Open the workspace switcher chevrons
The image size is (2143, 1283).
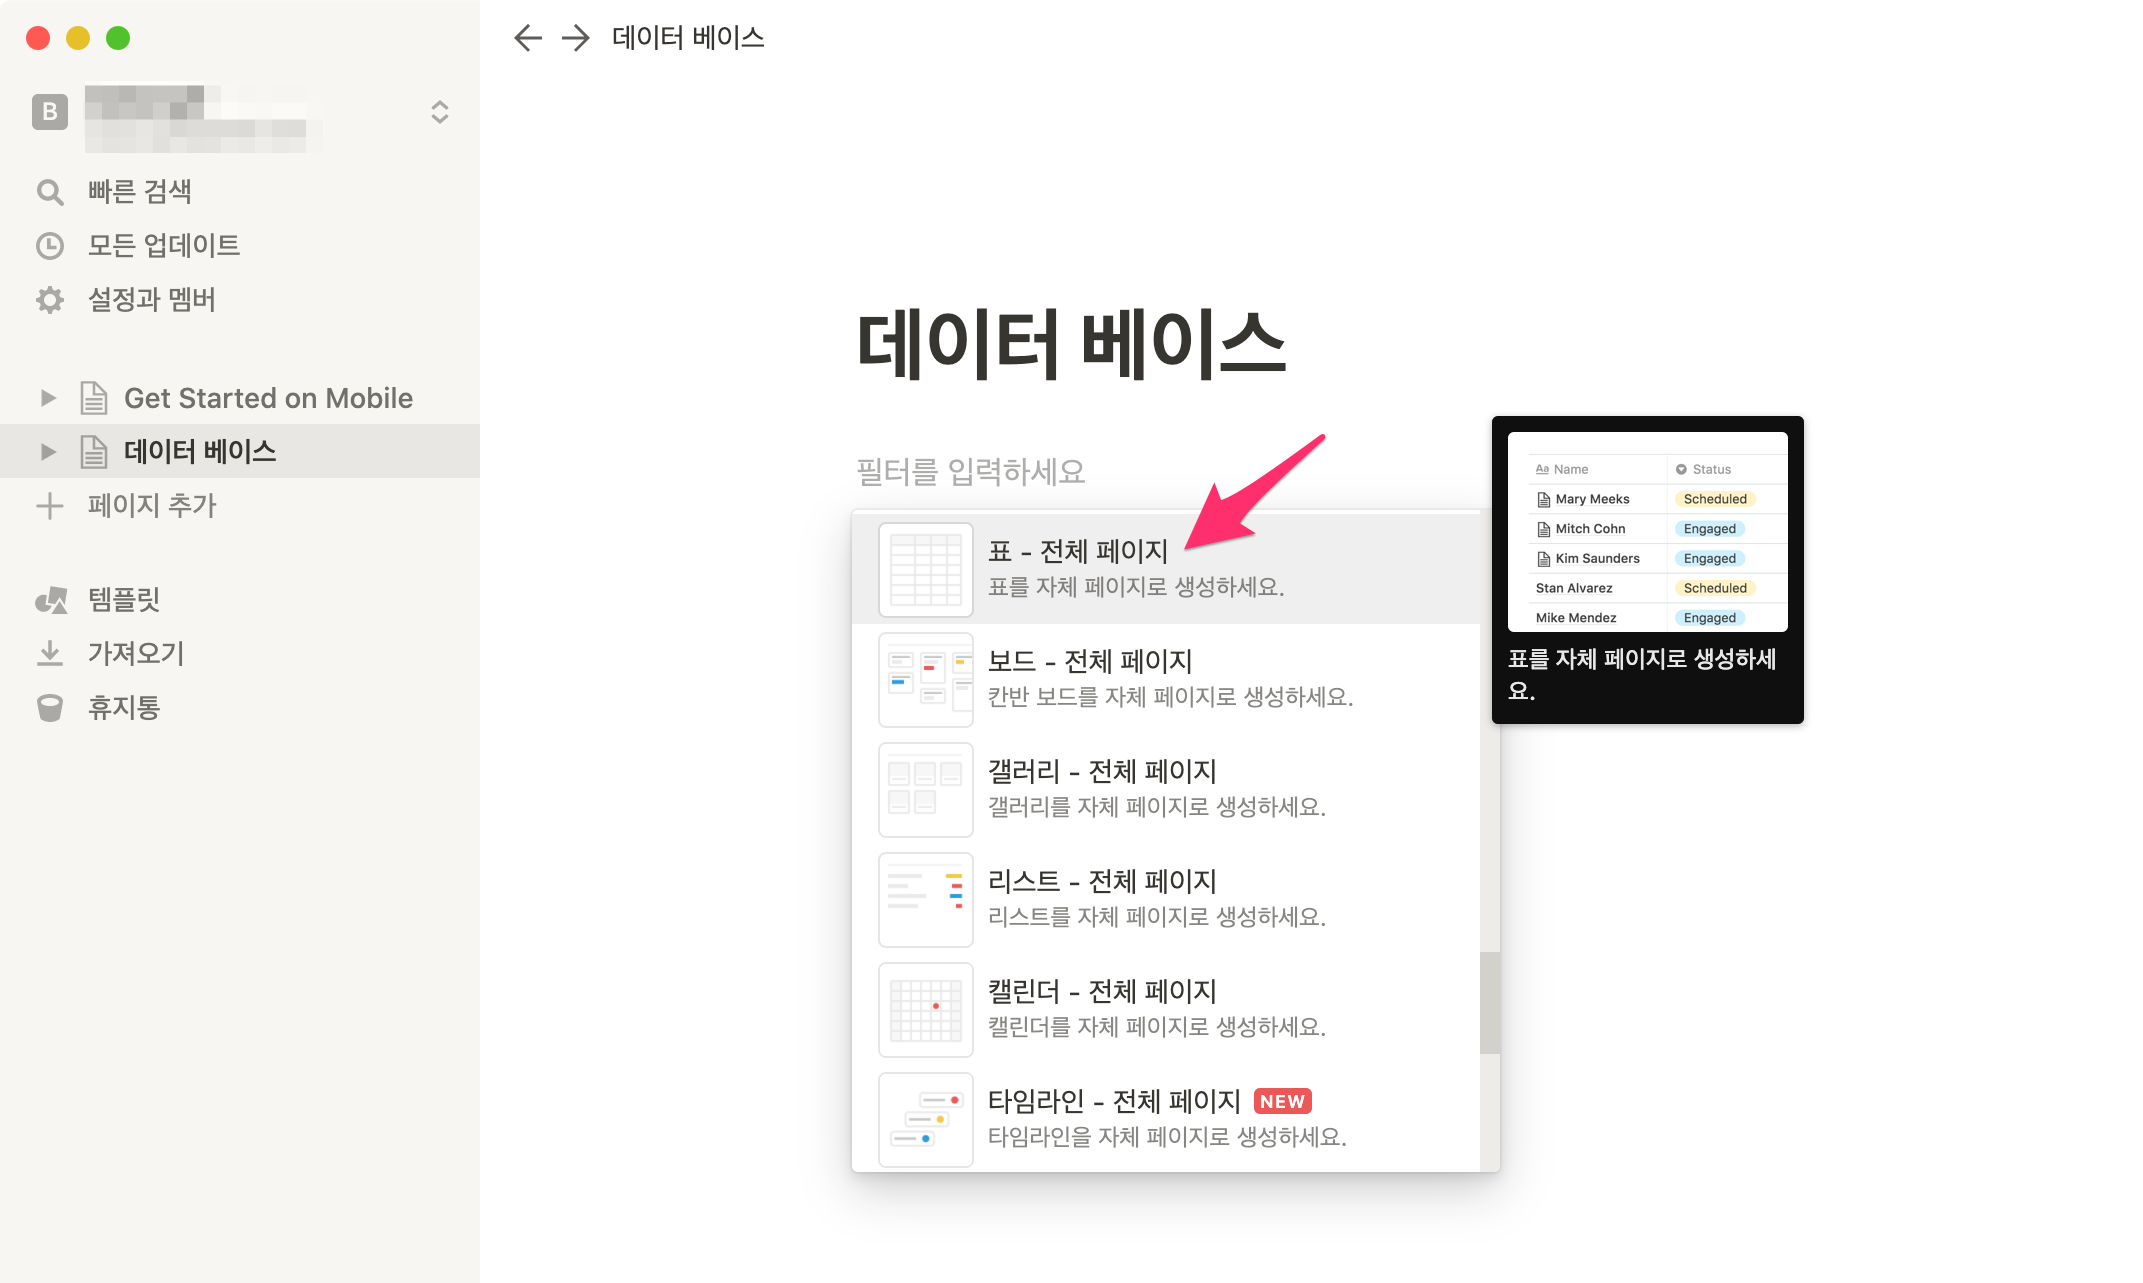point(439,112)
